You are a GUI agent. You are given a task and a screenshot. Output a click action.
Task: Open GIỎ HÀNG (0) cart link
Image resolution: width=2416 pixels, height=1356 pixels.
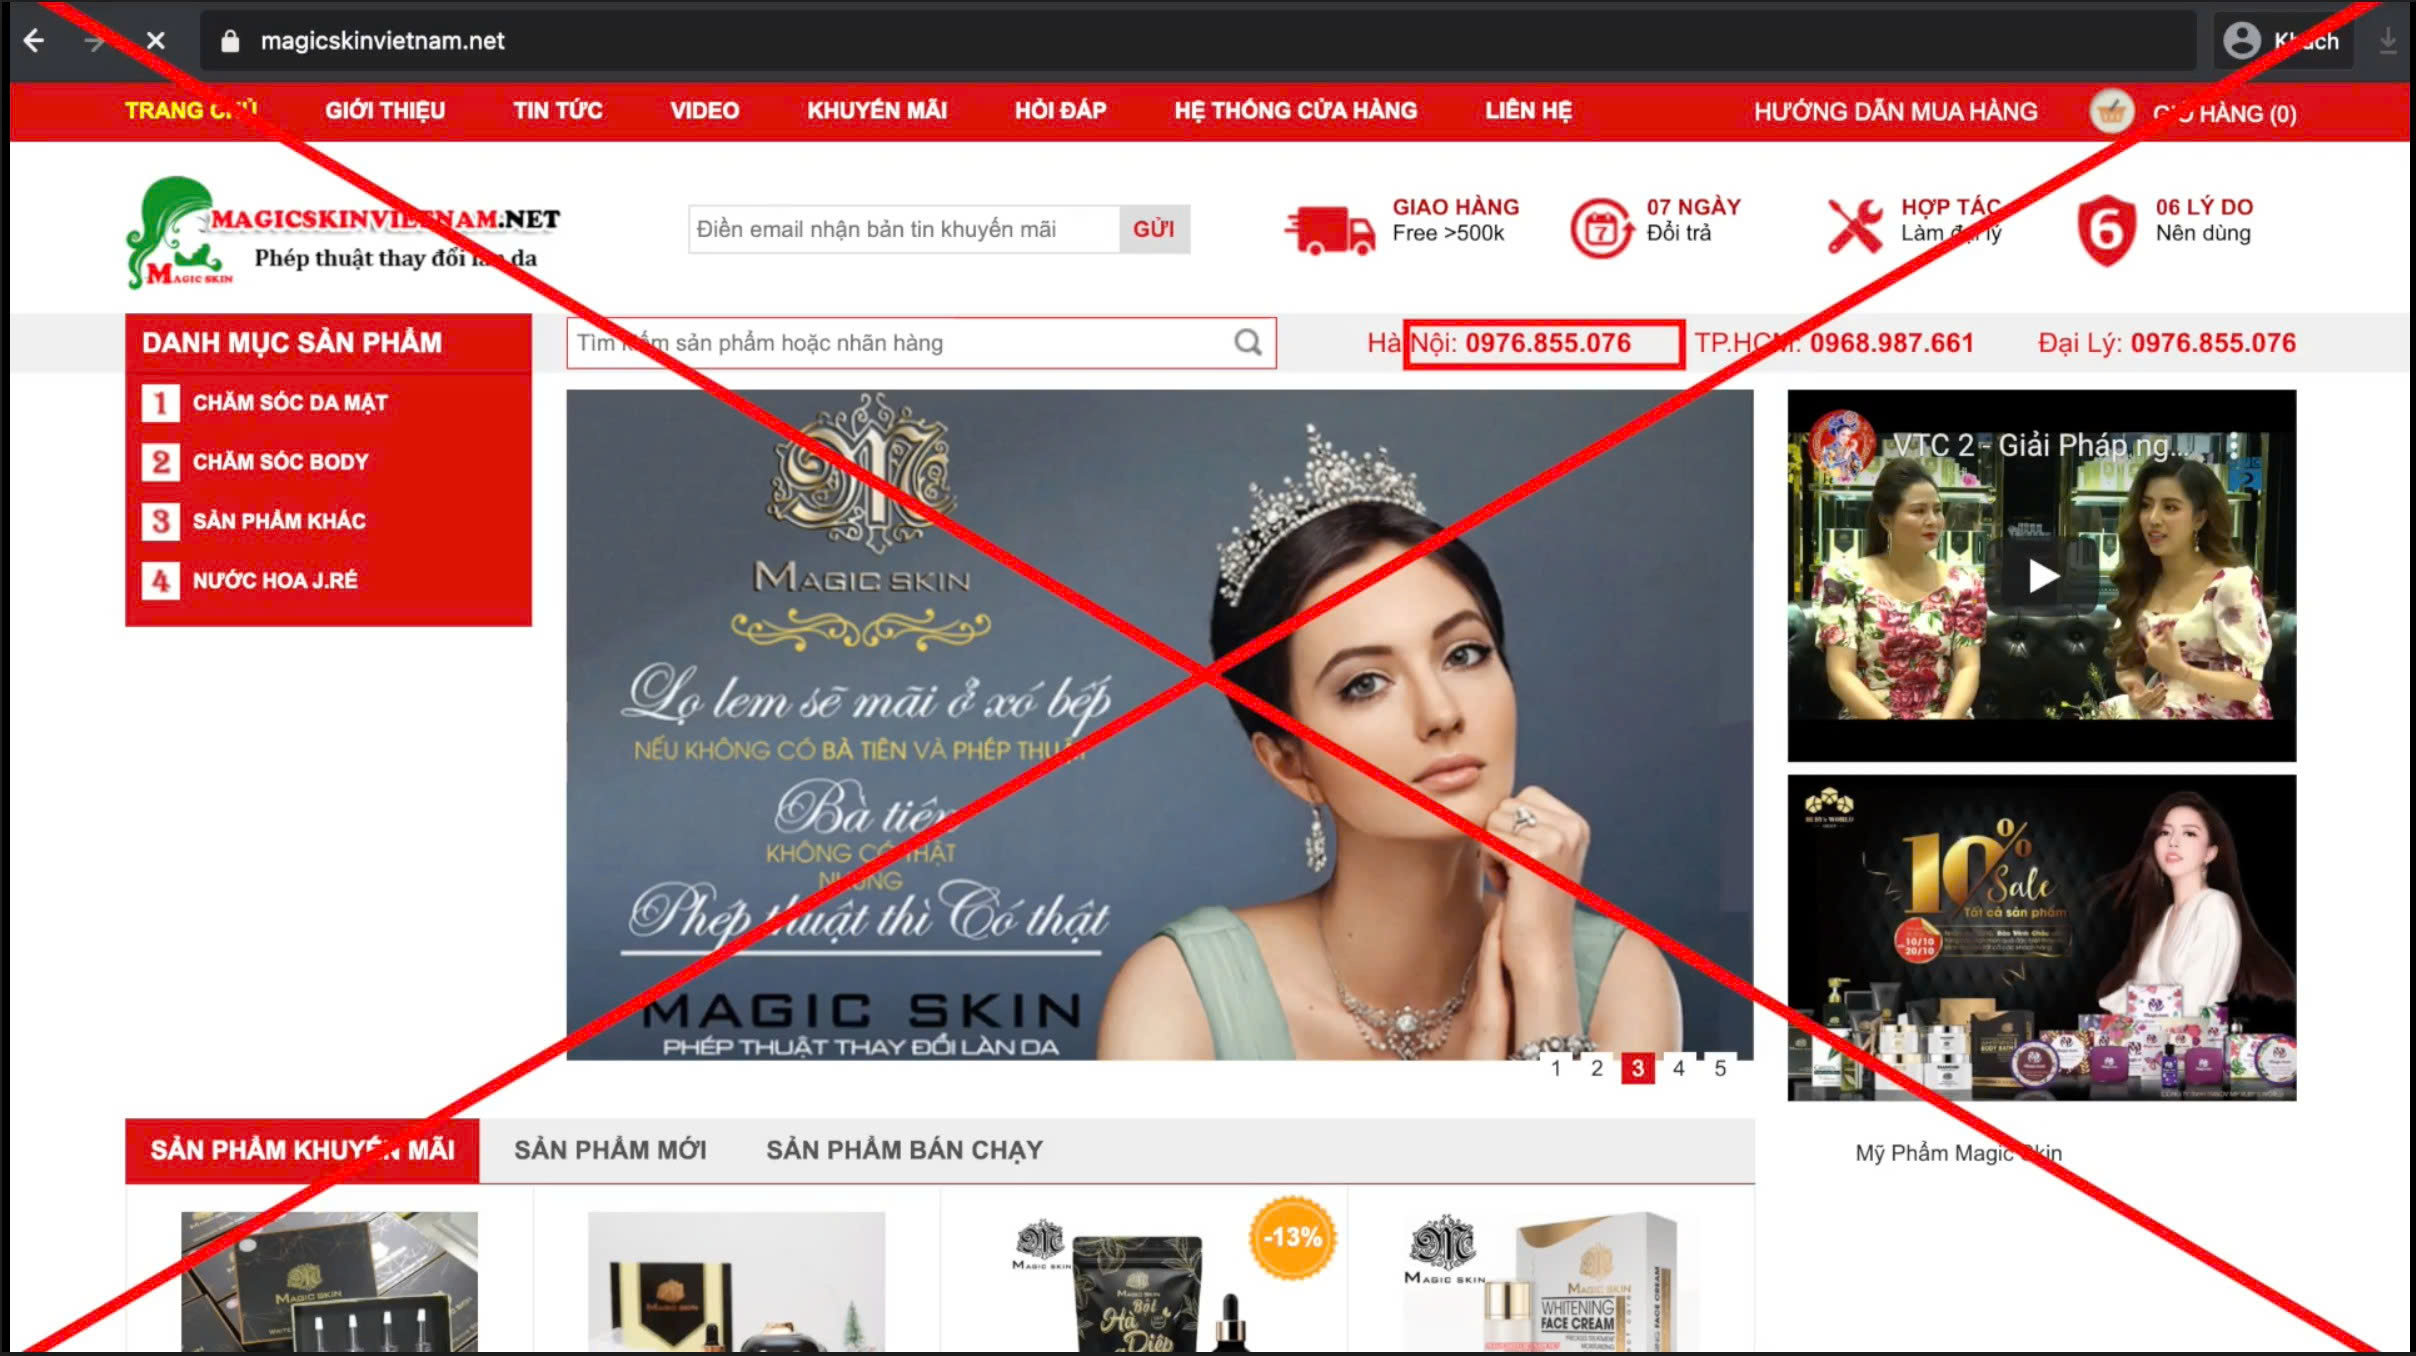[2224, 114]
